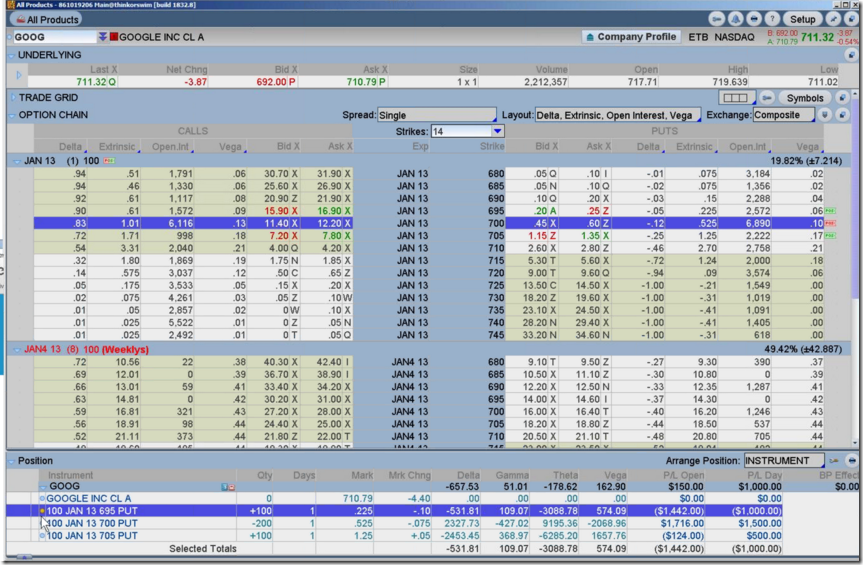863x565 pixels.
Task: Click blue info icon on GOOG position row
Action: pos(224,487)
